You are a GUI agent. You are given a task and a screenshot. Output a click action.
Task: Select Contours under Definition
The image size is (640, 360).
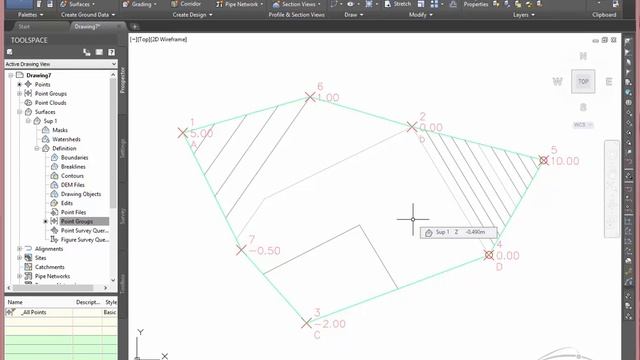[72, 176]
